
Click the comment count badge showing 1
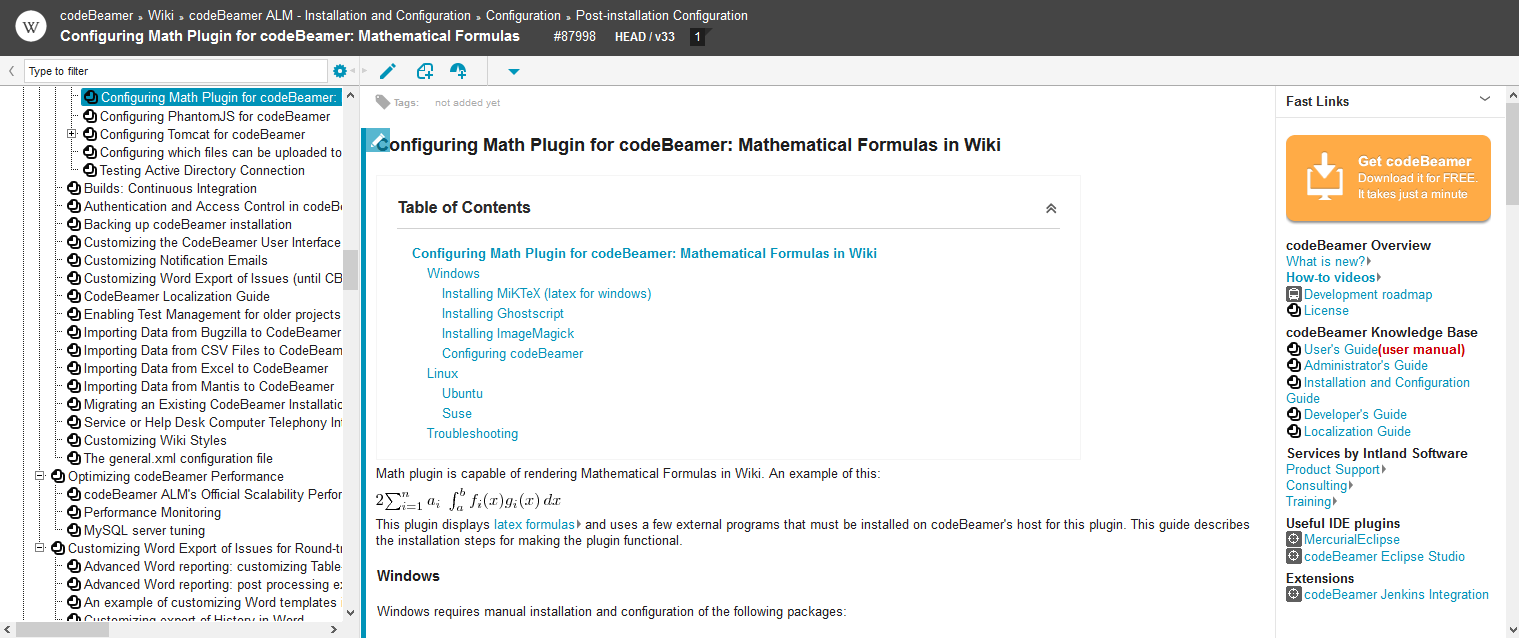[x=697, y=37]
